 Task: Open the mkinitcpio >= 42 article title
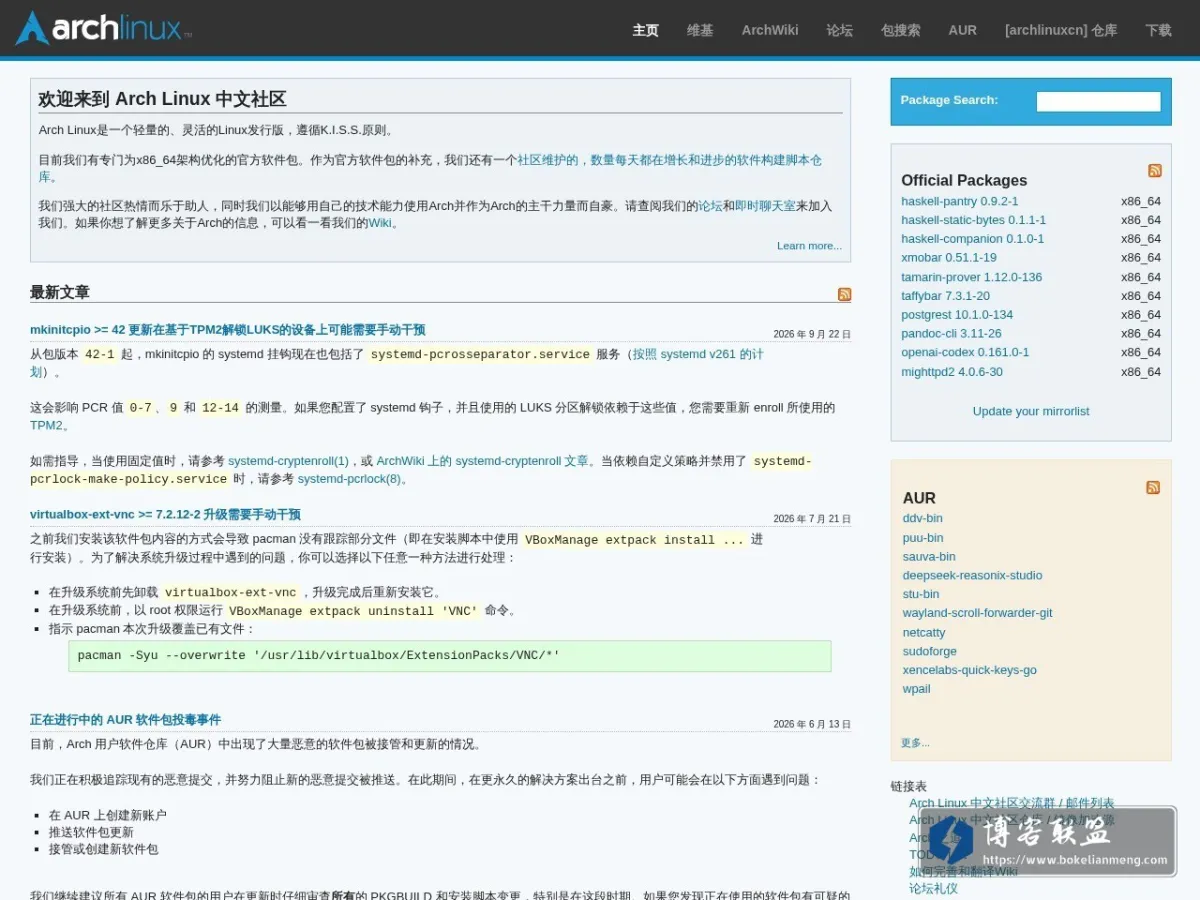[228, 330]
